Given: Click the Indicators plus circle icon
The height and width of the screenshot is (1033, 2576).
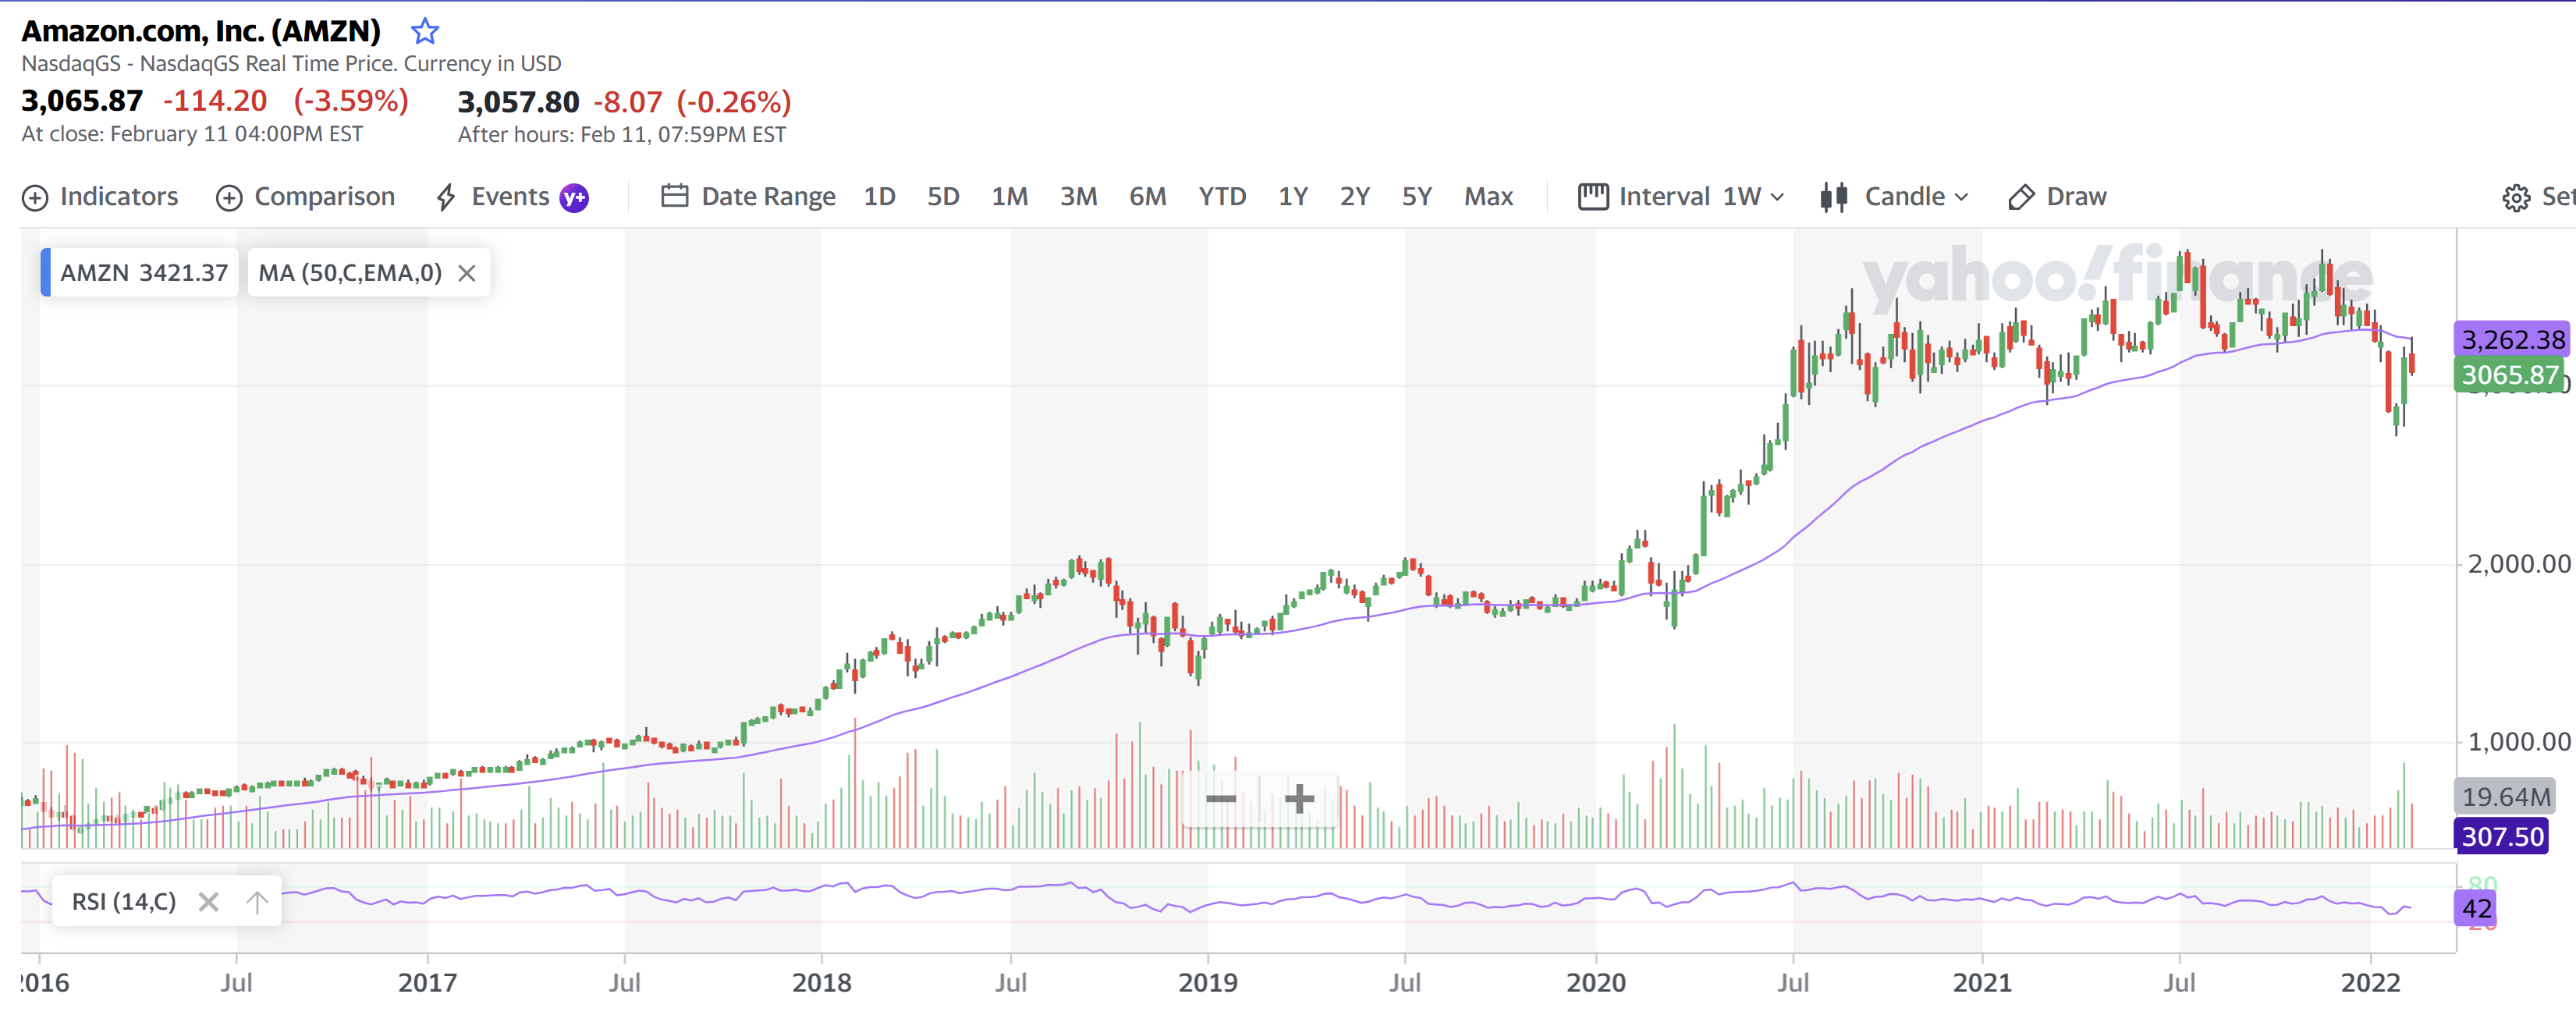Looking at the screenshot, I should click(x=35, y=198).
